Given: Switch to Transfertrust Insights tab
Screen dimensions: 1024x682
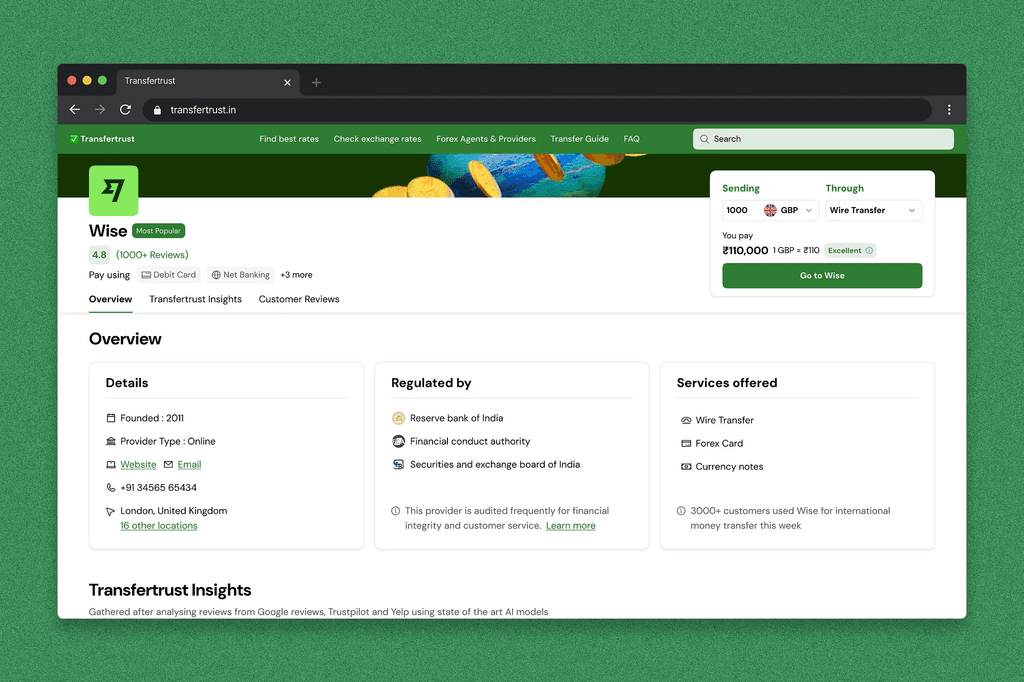Looking at the screenshot, I should [x=196, y=299].
